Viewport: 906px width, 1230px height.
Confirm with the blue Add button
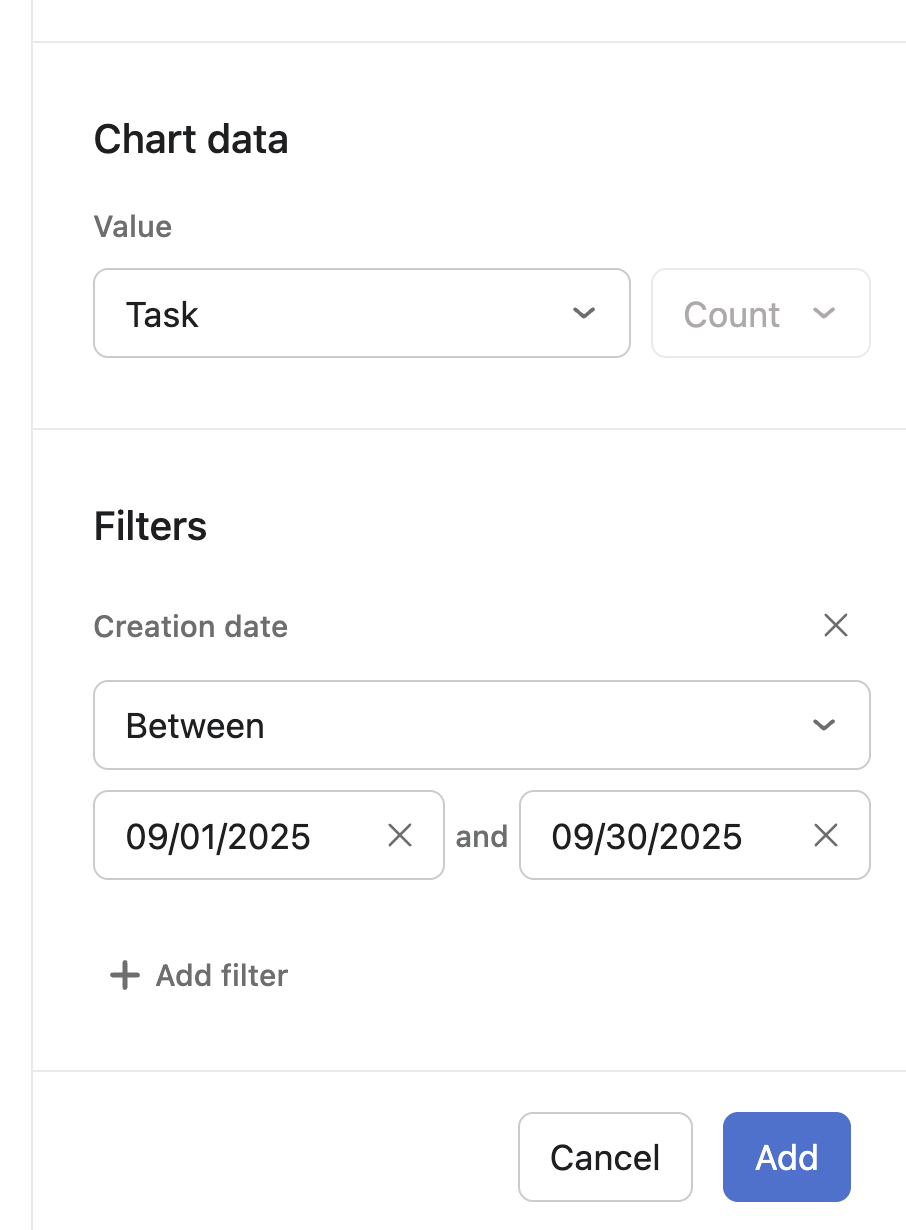tap(786, 1157)
